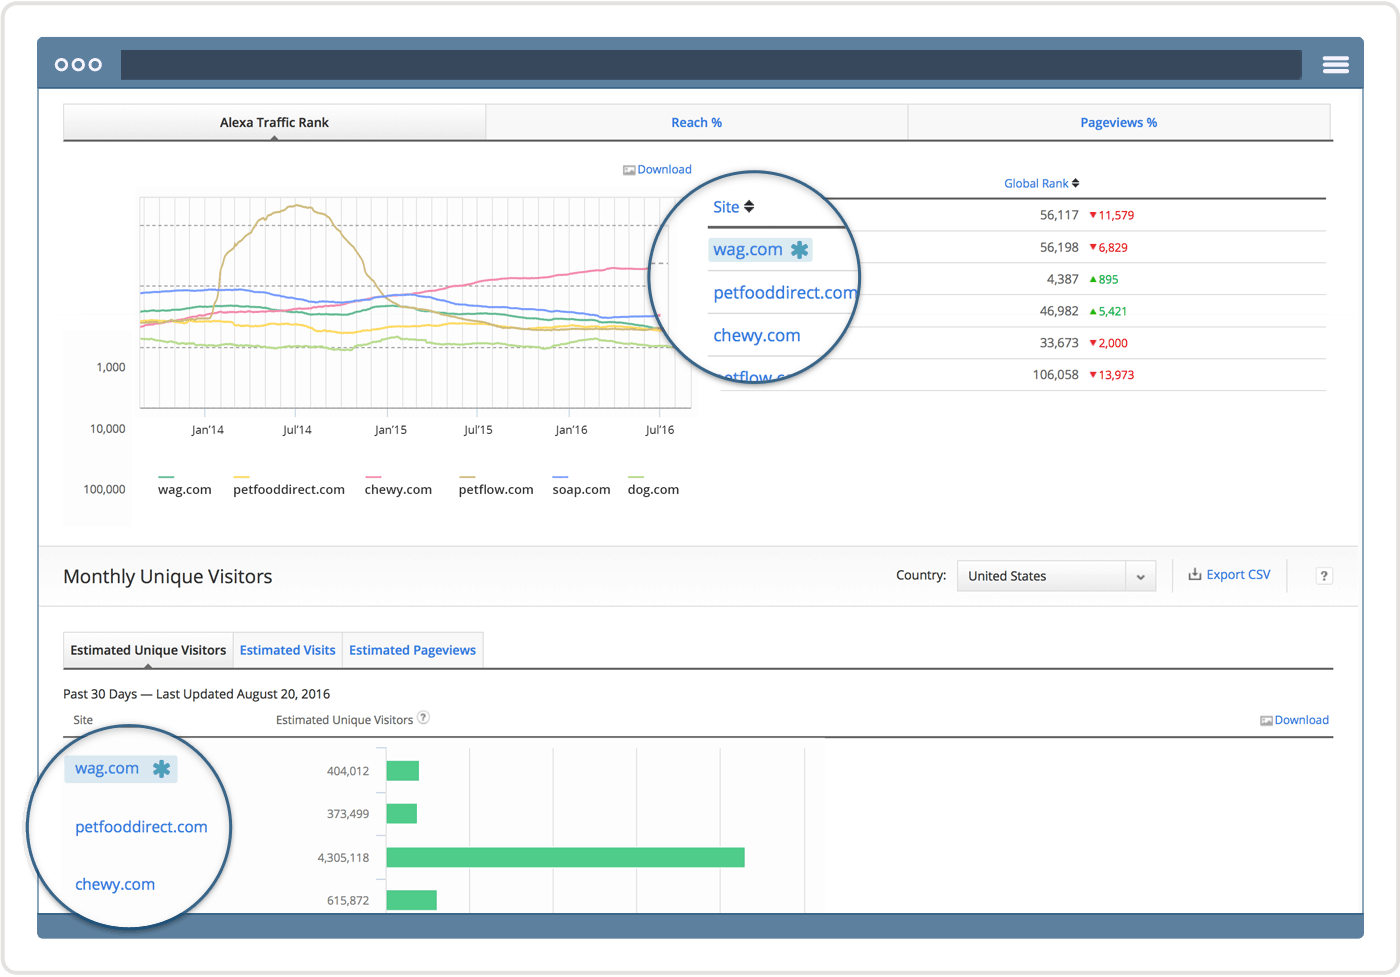The image size is (1400, 977).
Task: Open petfooddirect.com in the visitors list
Action: click(141, 827)
